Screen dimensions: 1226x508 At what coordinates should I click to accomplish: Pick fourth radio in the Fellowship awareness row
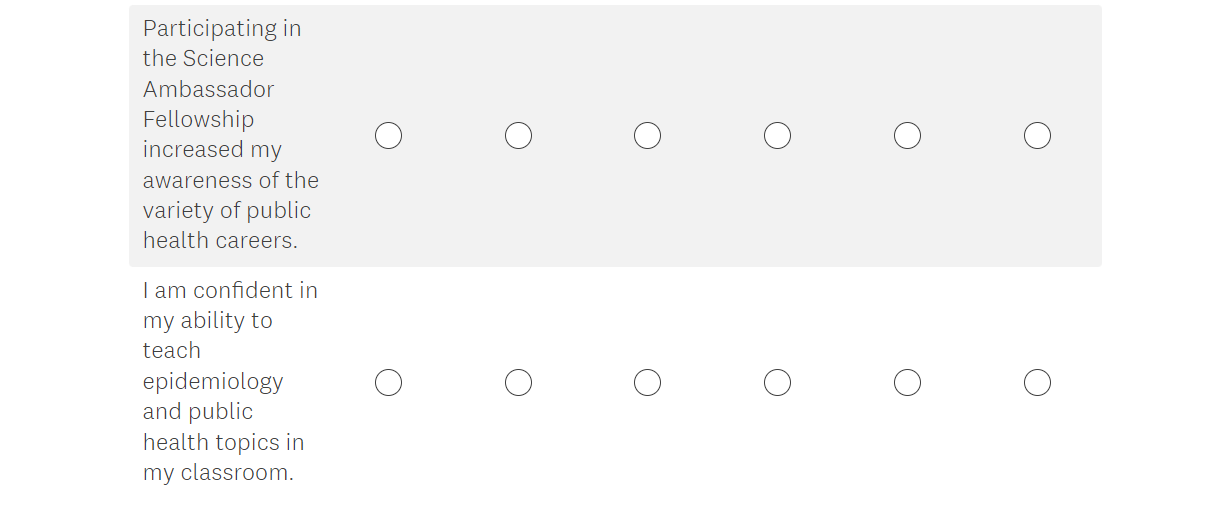777,136
